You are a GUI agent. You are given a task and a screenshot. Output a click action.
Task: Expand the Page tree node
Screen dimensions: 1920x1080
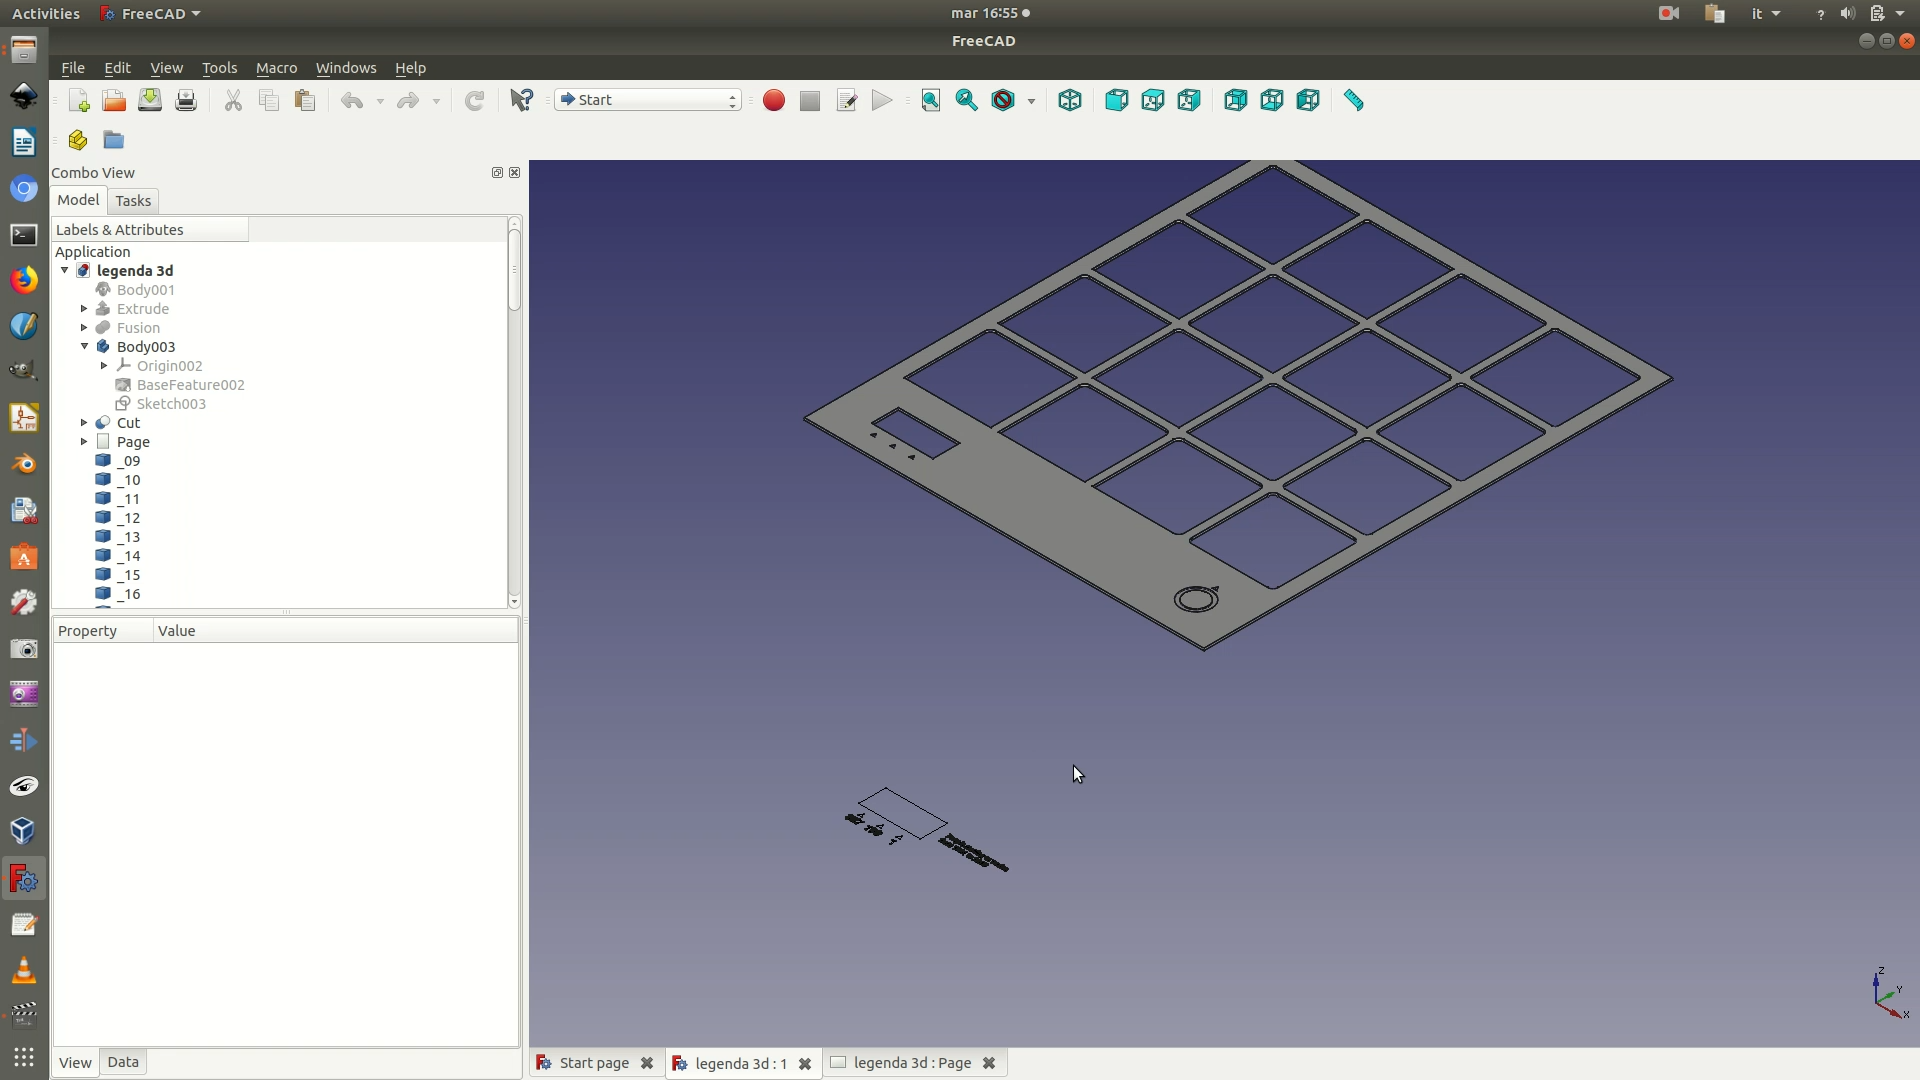84,442
